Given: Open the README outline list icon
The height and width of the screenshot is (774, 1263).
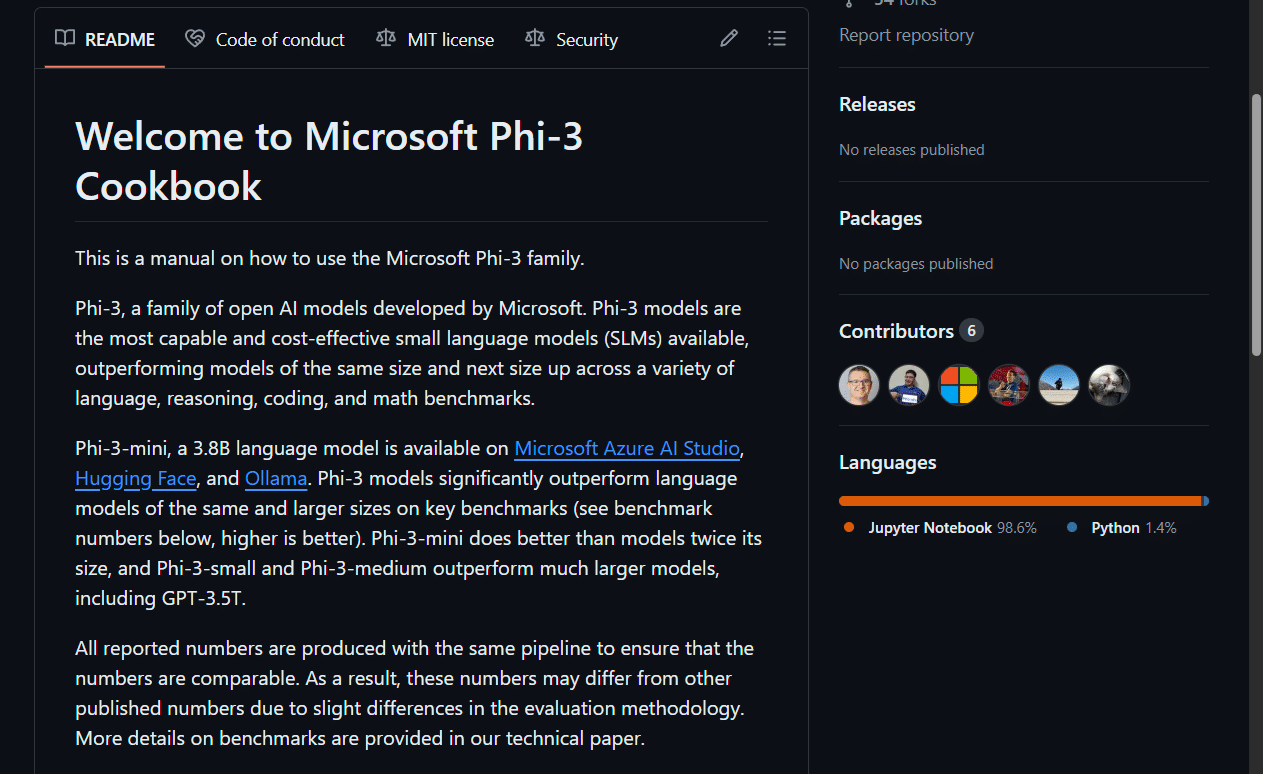Looking at the screenshot, I should pyautogui.click(x=777, y=38).
